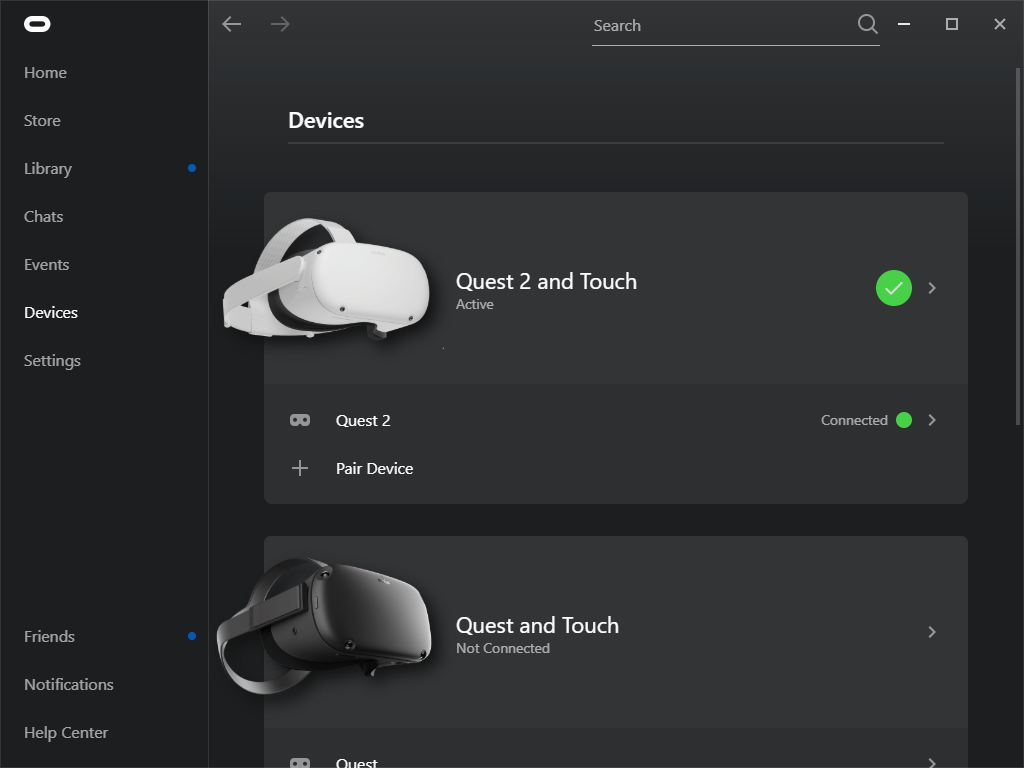Click the Pair Device link
This screenshot has width=1024, height=768.
tap(374, 468)
